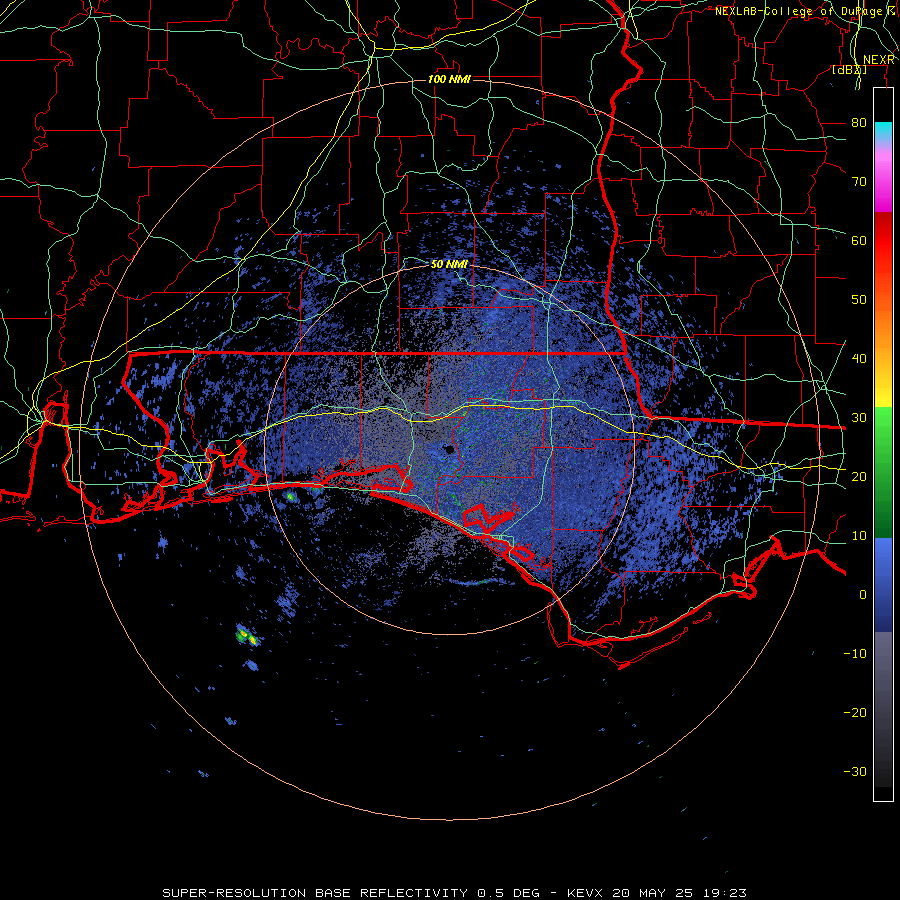Image resolution: width=900 pixels, height=900 pixels.
Task: Click the 60 value on dBZ scale
Action: click(x=859, y=240)
